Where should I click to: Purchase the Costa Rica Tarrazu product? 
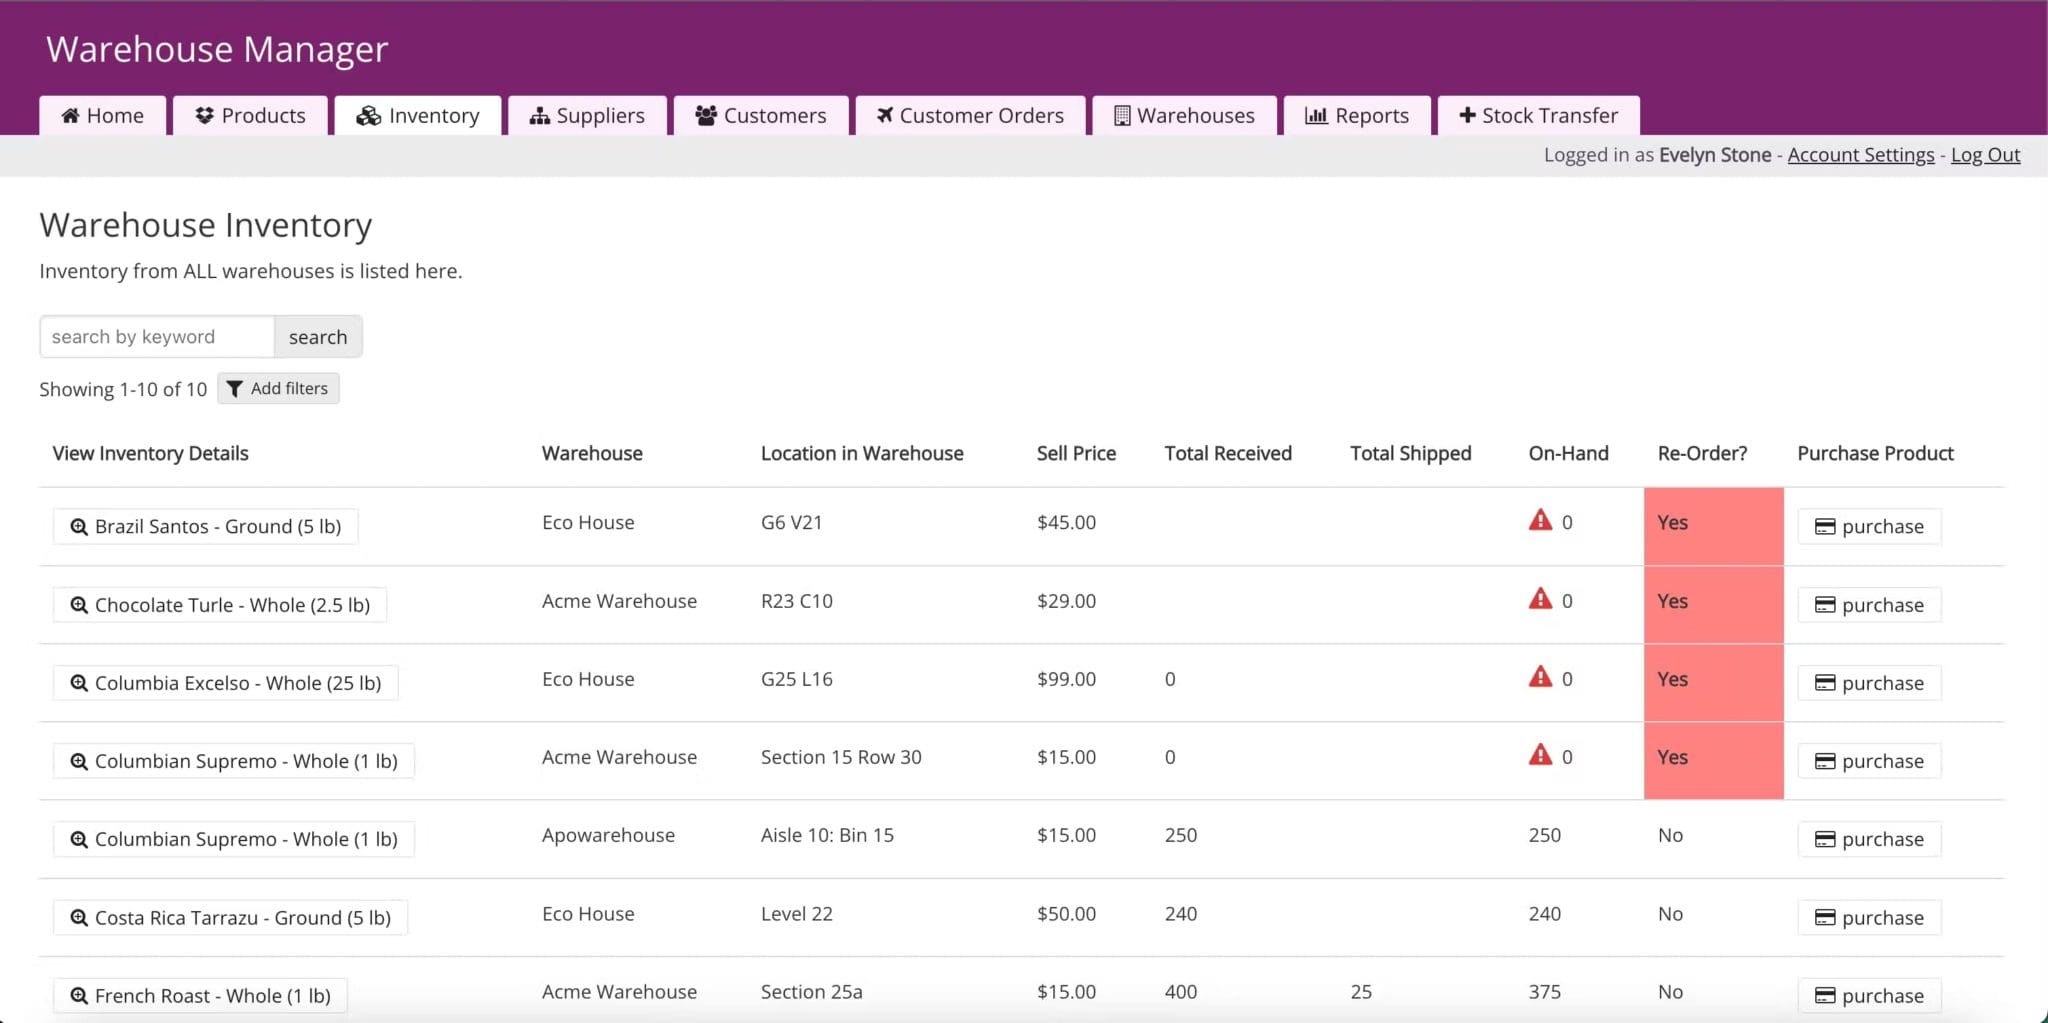pos(1868,917)
